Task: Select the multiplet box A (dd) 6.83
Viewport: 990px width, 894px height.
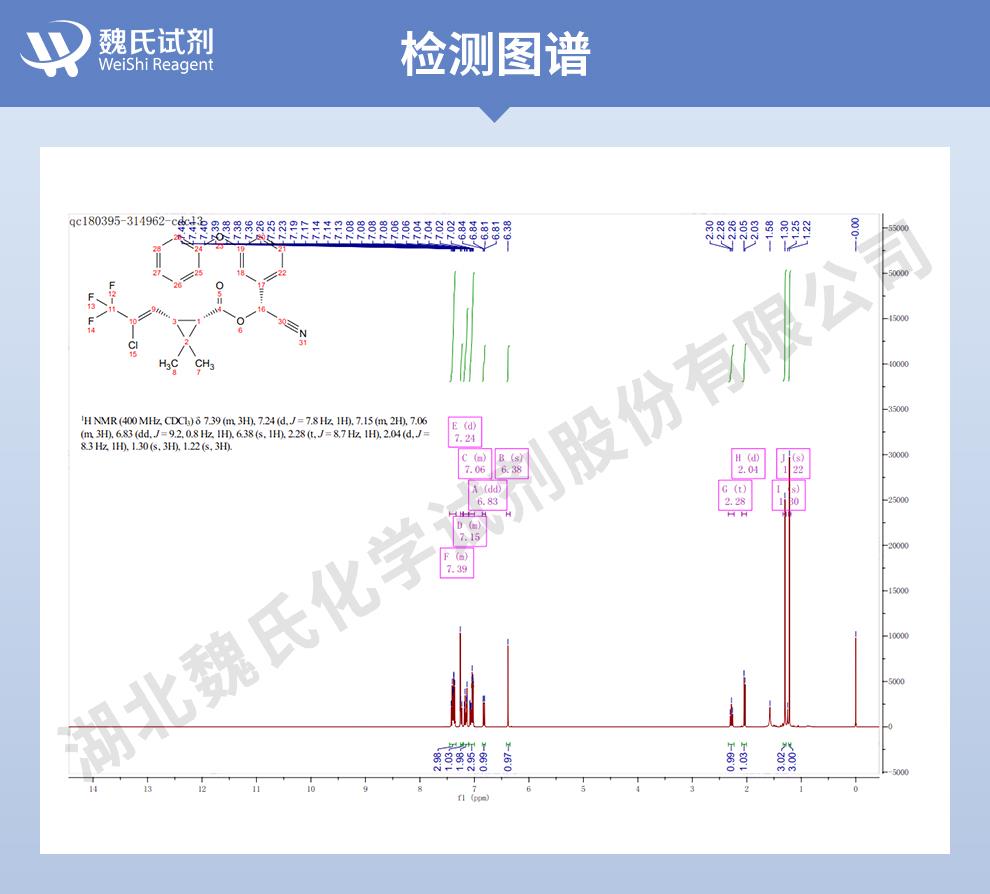Action: click(487, 495)
